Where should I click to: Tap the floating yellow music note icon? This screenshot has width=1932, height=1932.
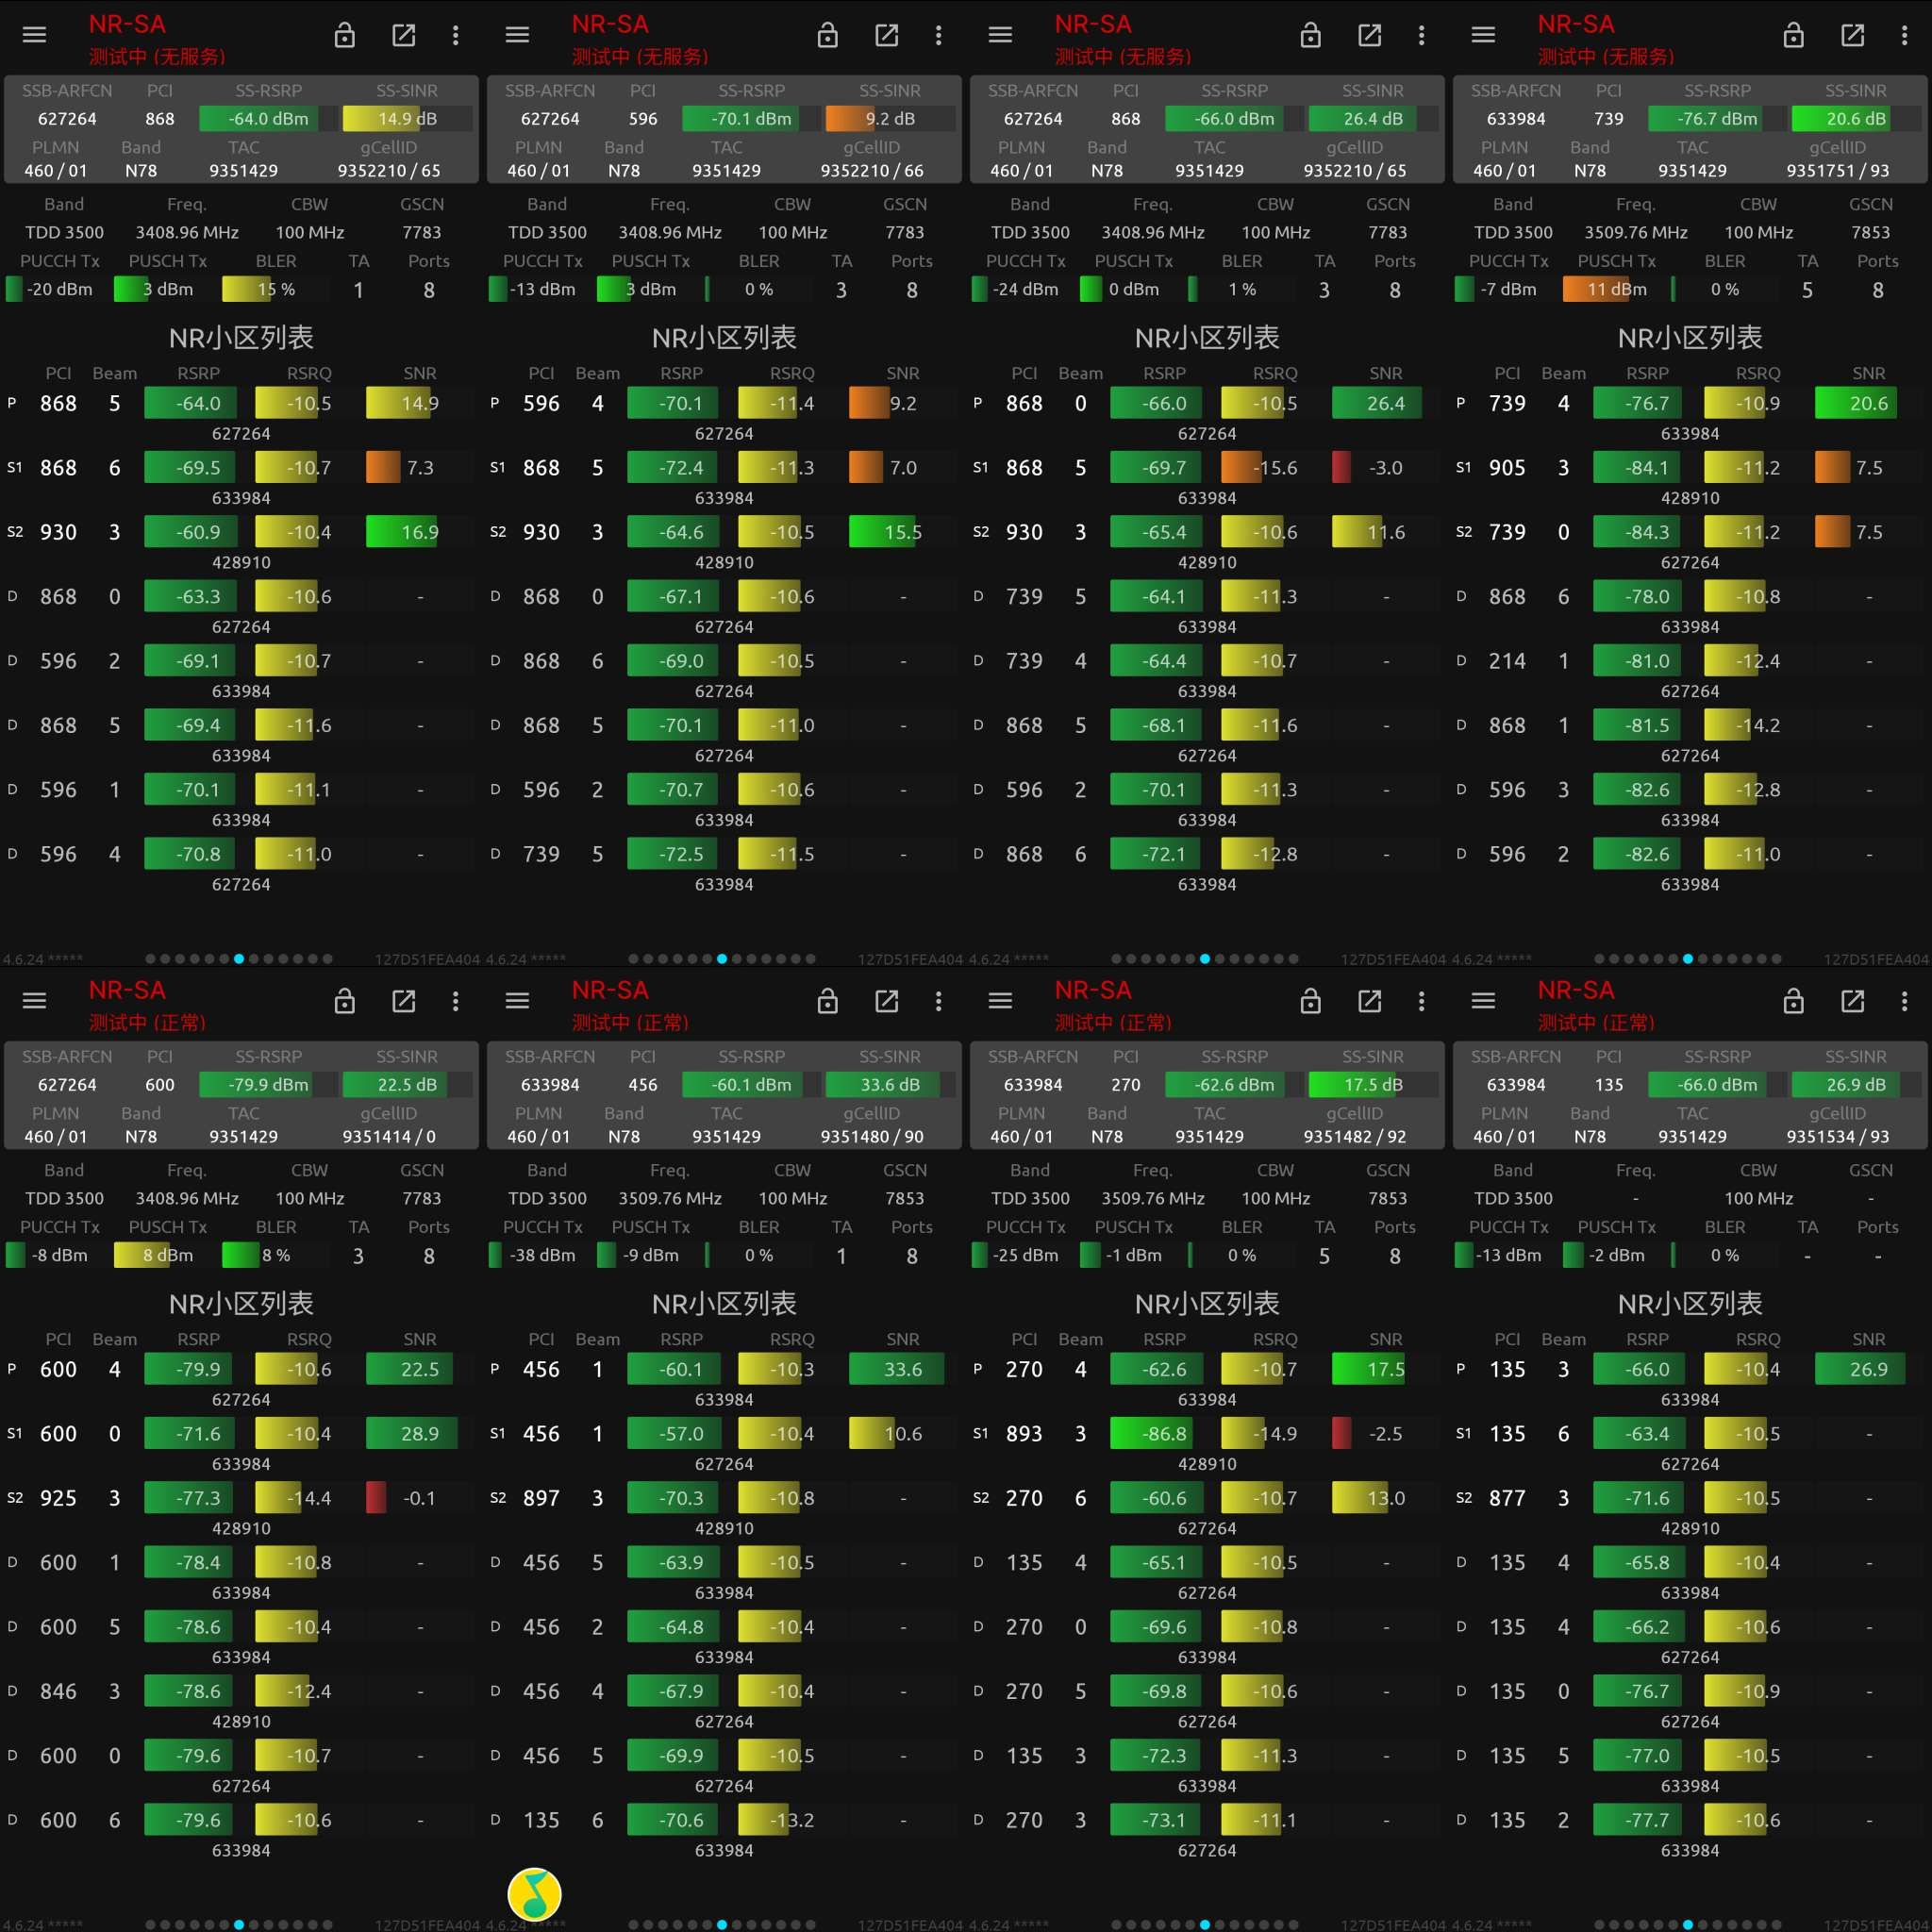coord(535,1893)
